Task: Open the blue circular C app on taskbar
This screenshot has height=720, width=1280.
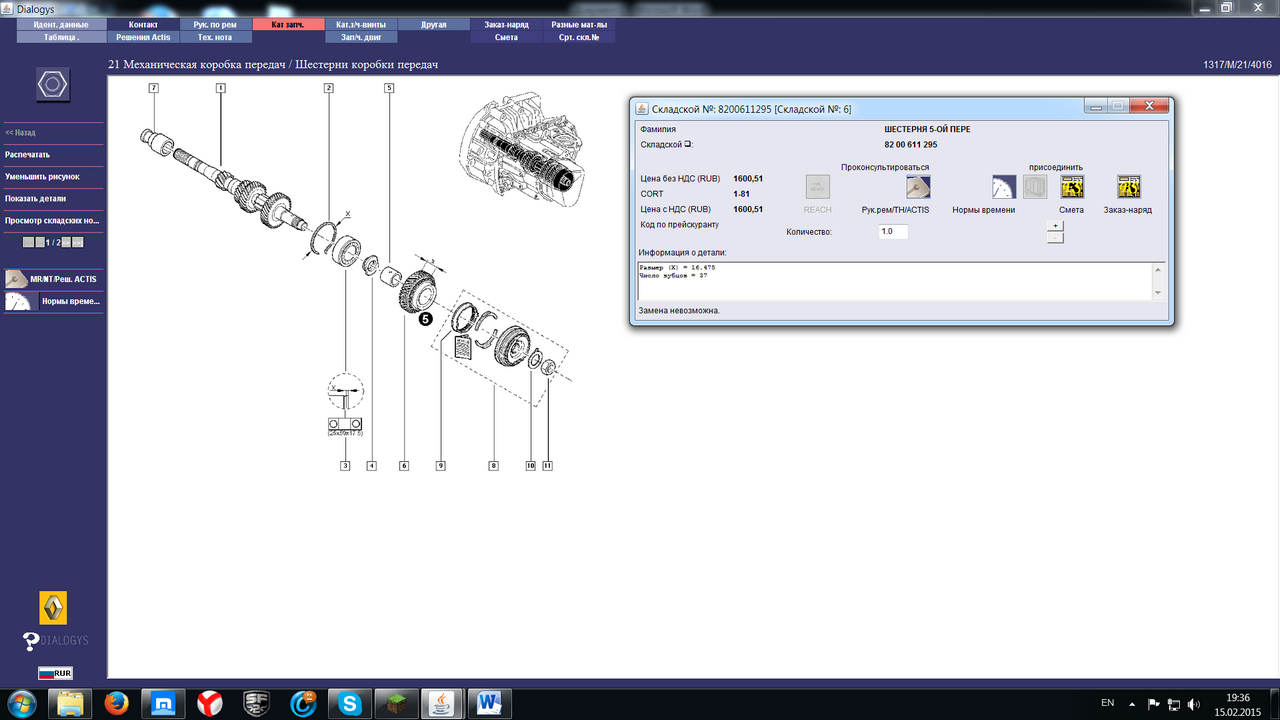Action: tap(303, 704)
